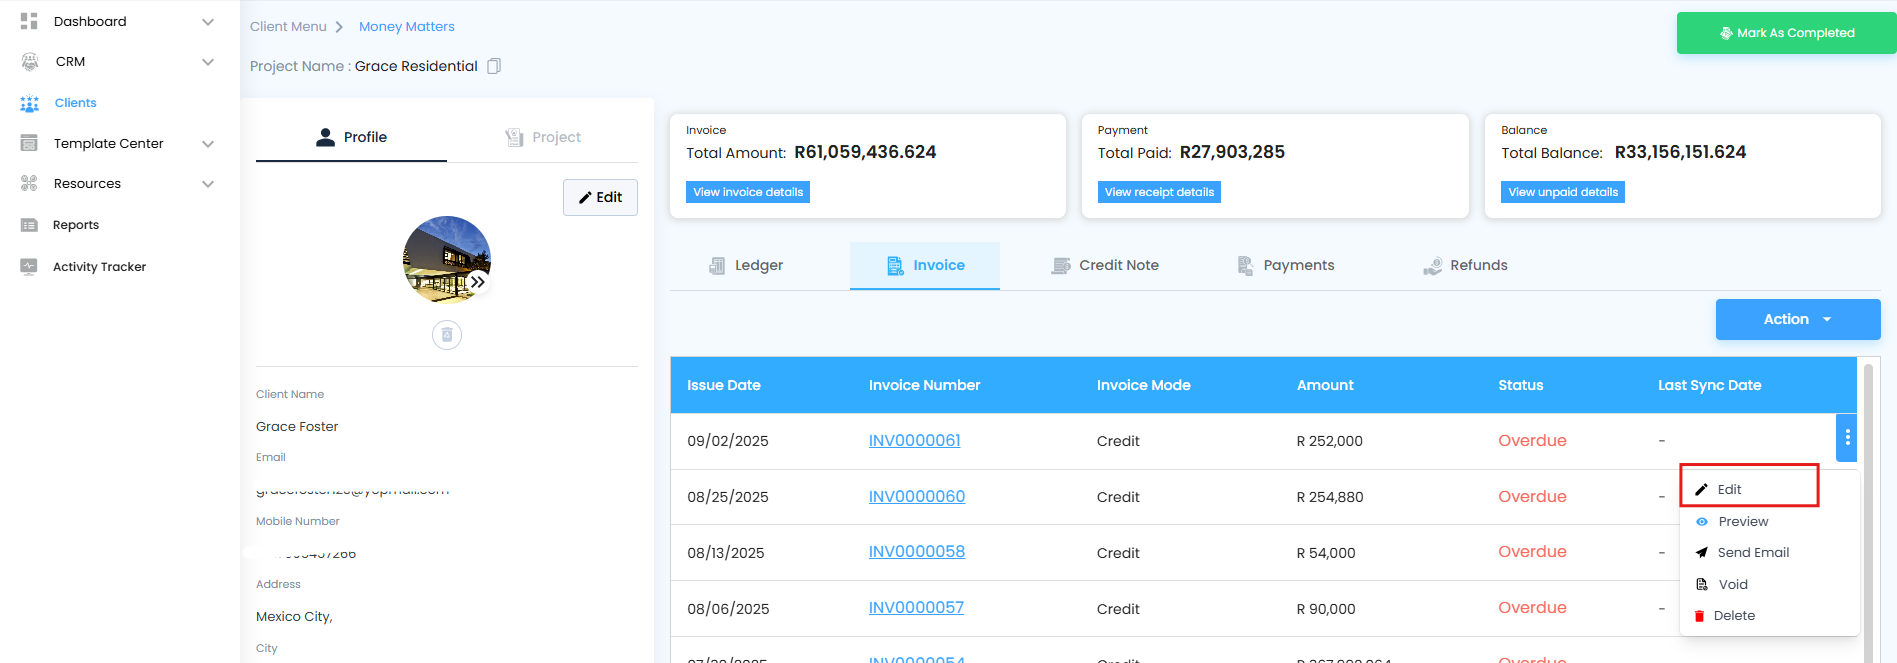Open the Resources sidebar icon
This screenshot has width=1897, height=663.
(x=29, y=183)
